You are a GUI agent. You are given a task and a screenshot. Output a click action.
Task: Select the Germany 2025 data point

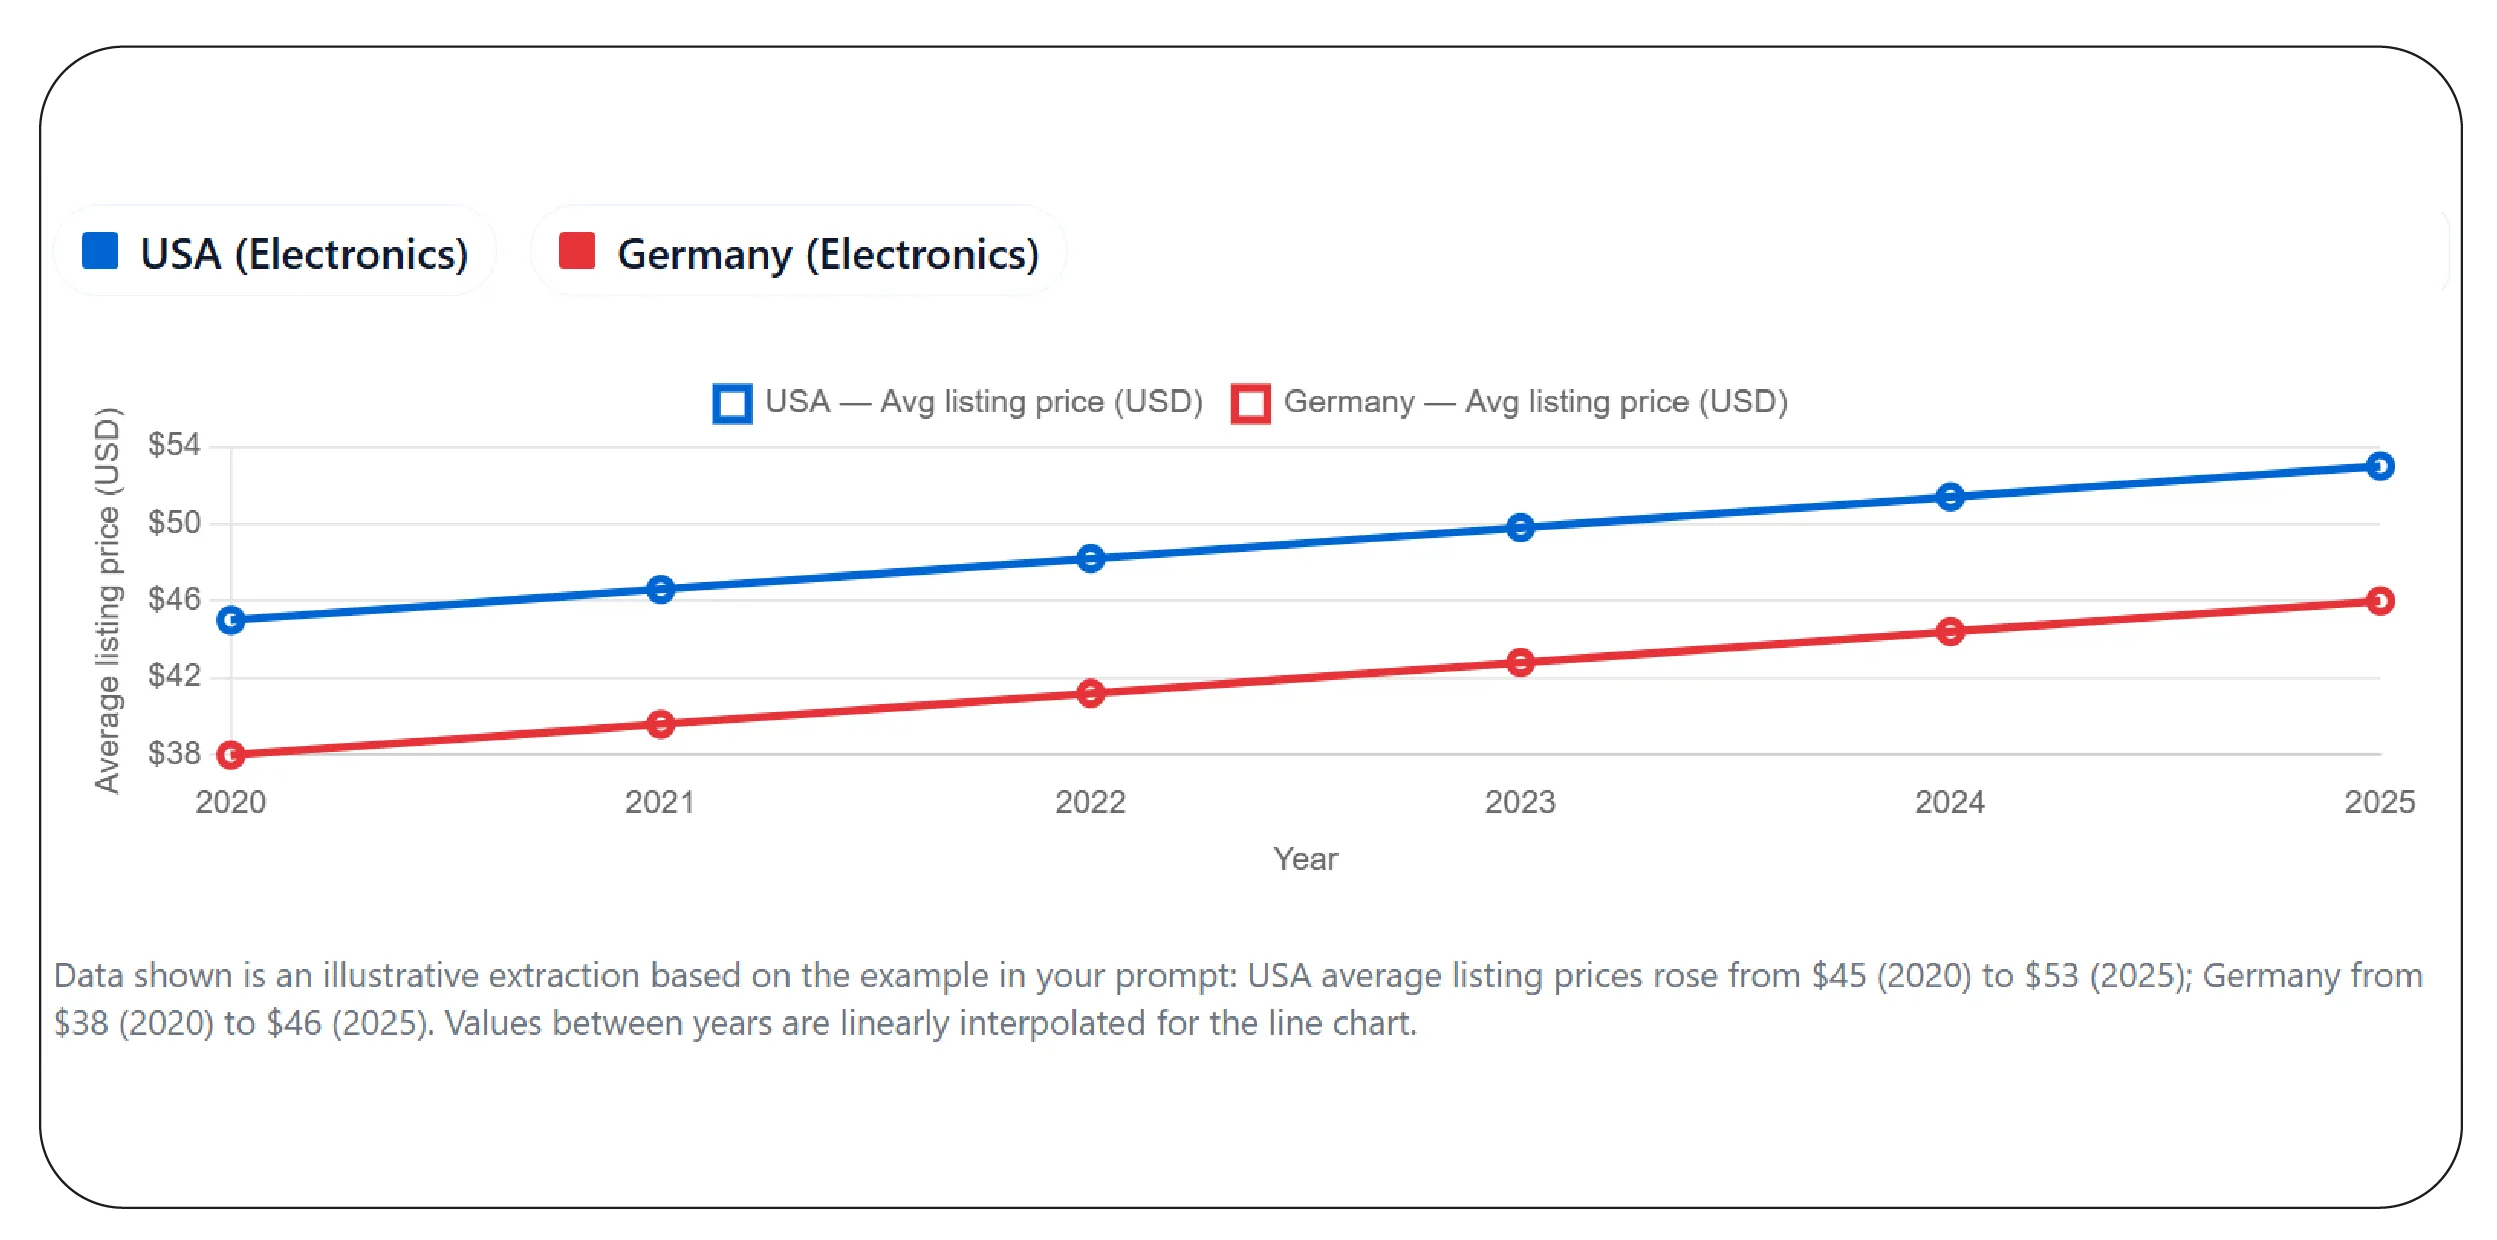pyautogui.click(x=2380, y=601)
